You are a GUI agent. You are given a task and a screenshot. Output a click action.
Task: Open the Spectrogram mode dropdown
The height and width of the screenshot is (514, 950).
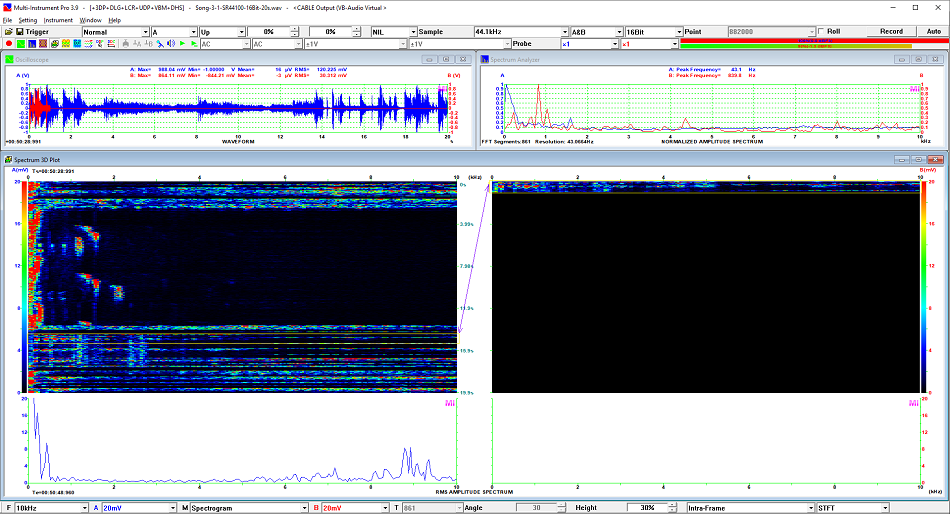(303, 508)
